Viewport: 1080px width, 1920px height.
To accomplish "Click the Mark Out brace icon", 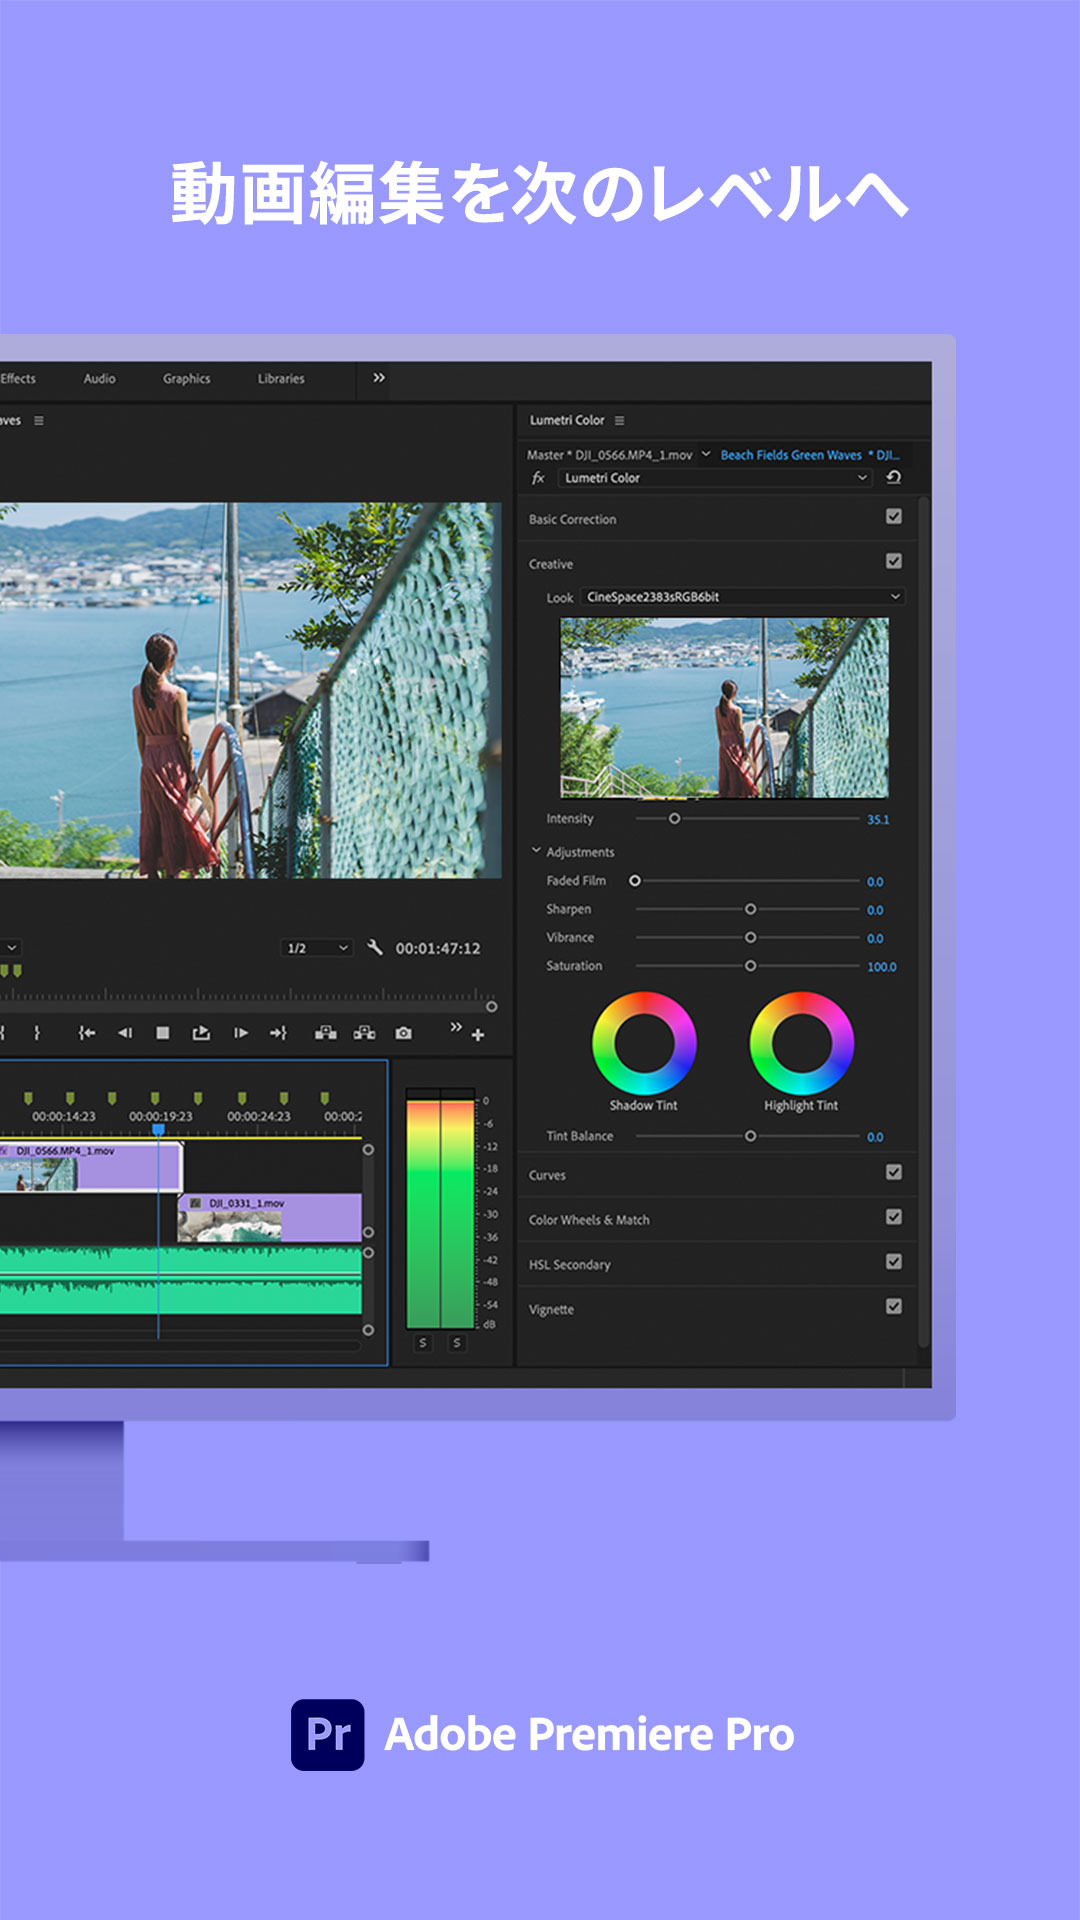I will (37, 1033).
